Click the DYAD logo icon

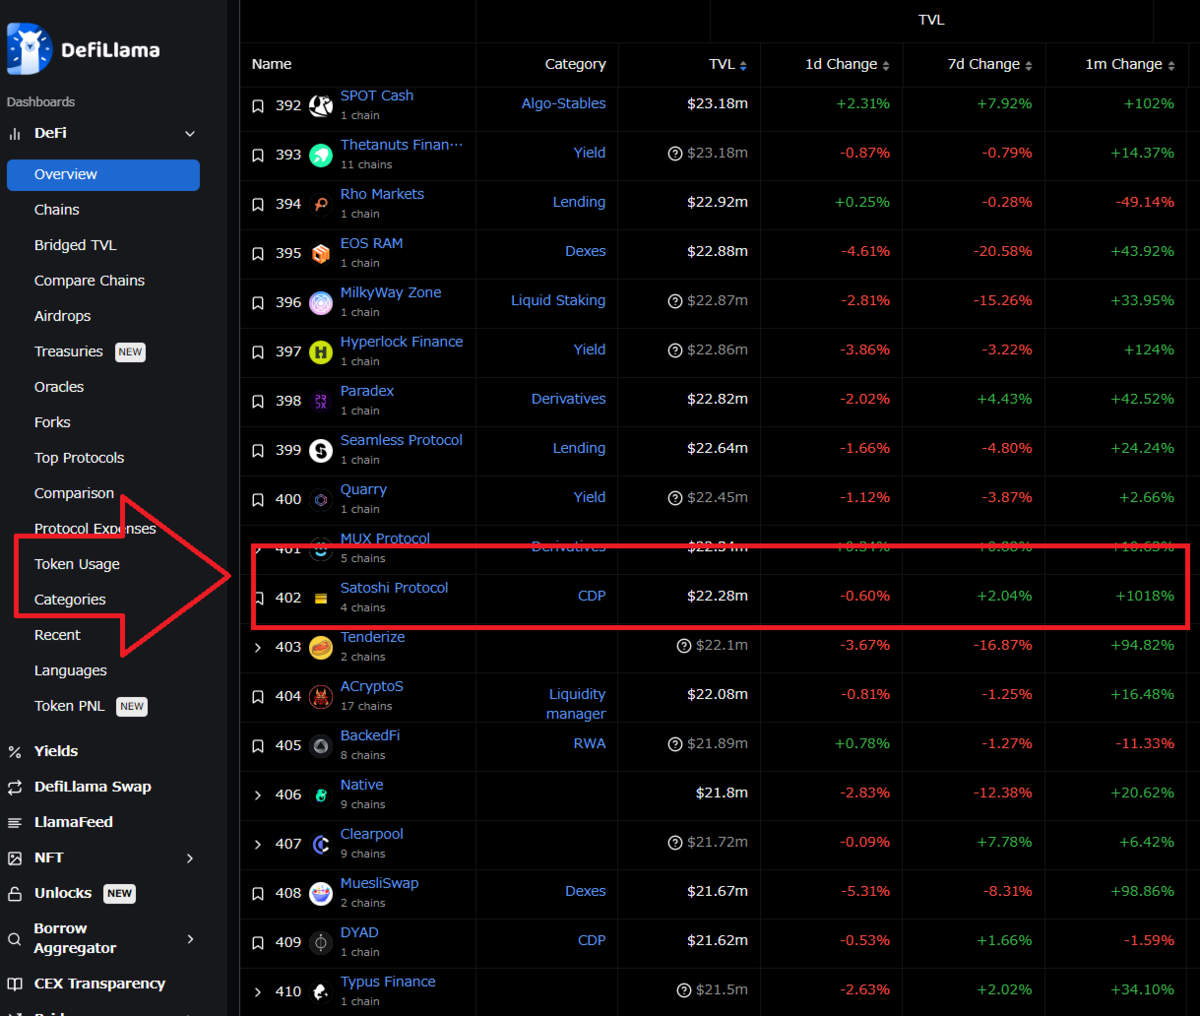tap(321, 942)
